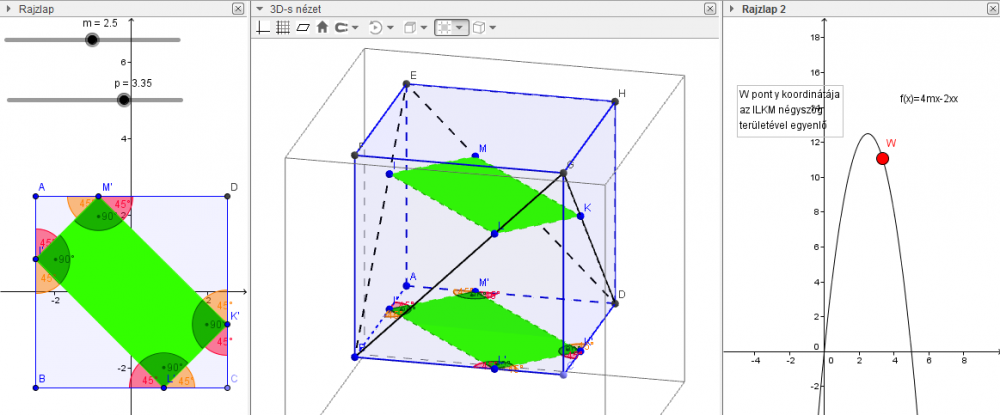
Task: Click the red point W on parabola
Action: [x=882, y=158]
